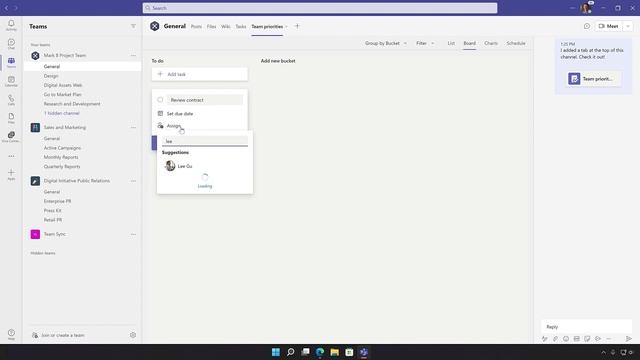Show more apps via sidebar ellipsis

point(11,156)
